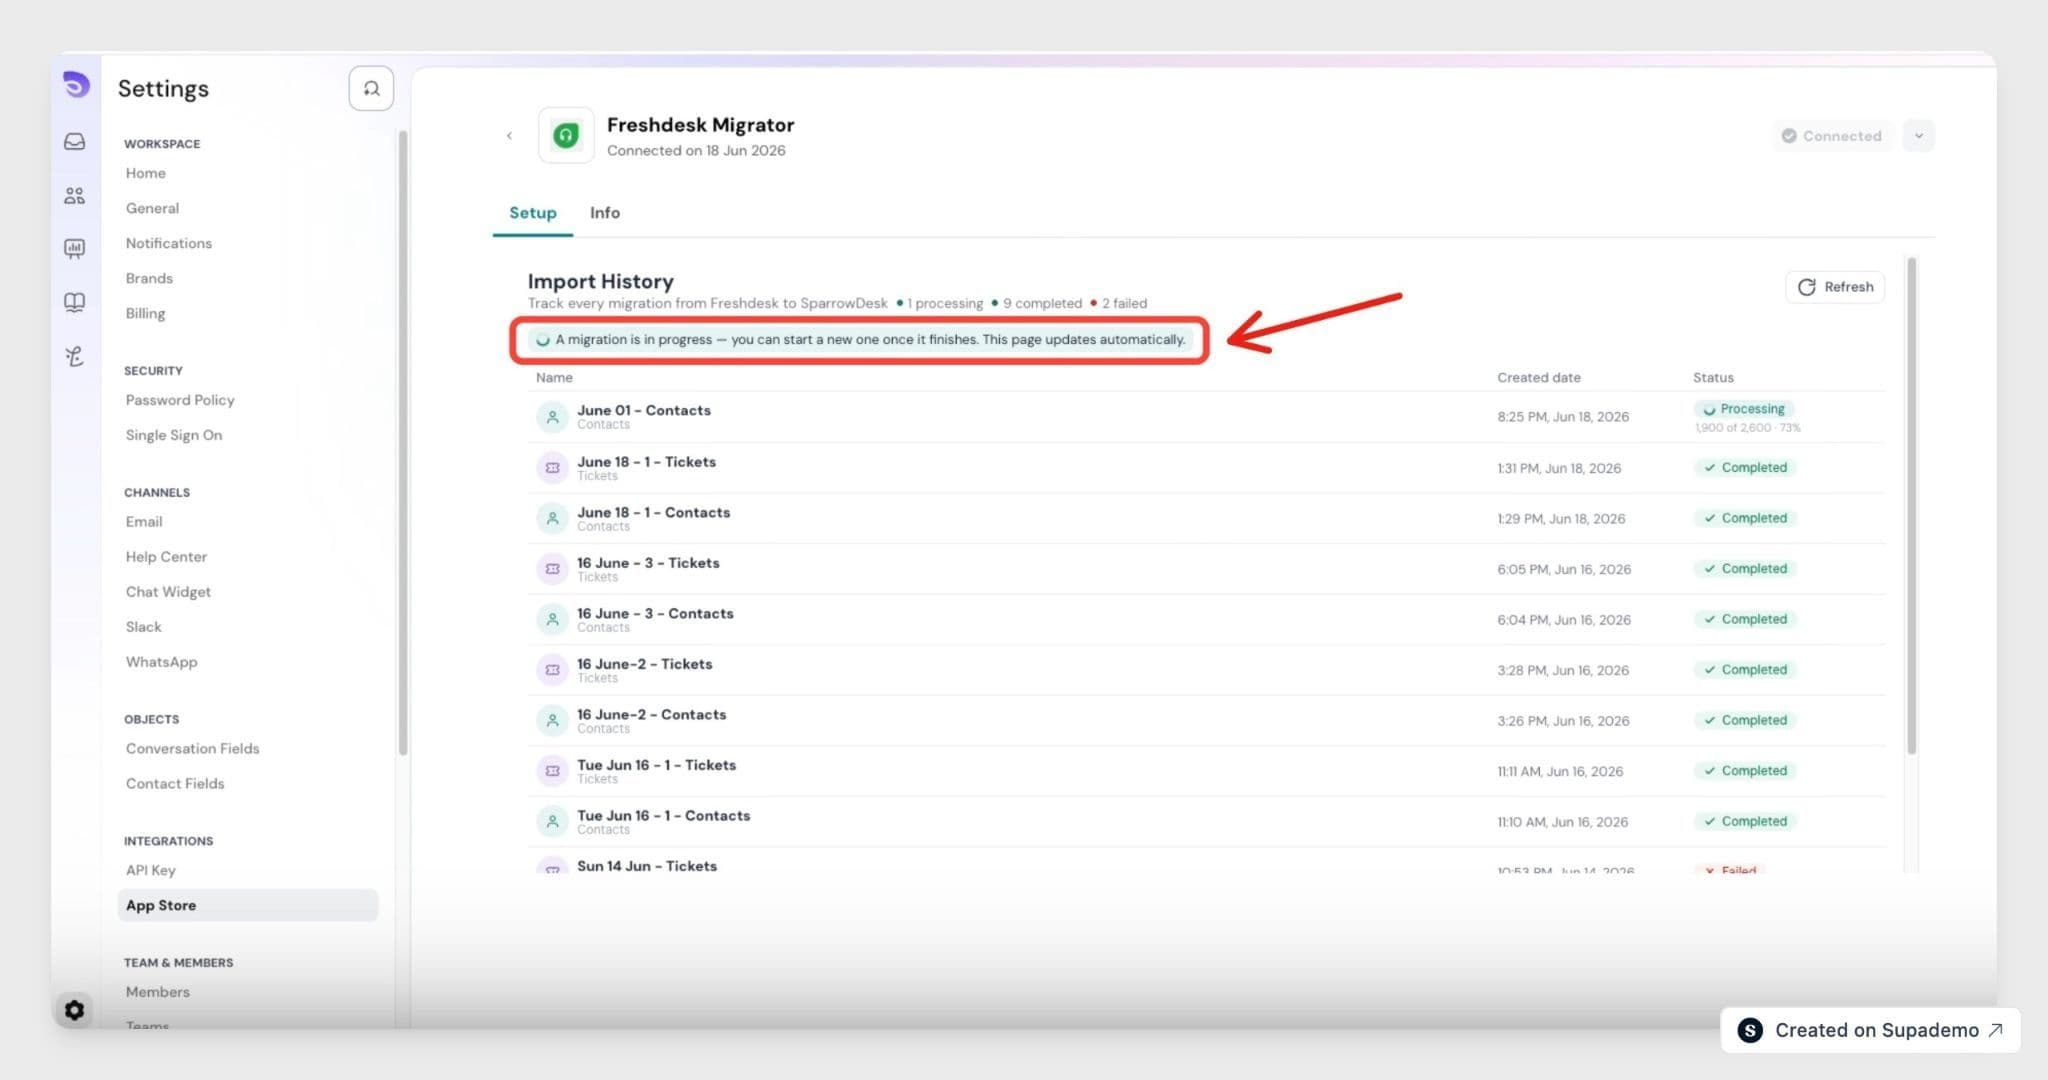Click the automation icon below the book icon
Viewport: 2048px width, 1080px height.
pos(75,356)
